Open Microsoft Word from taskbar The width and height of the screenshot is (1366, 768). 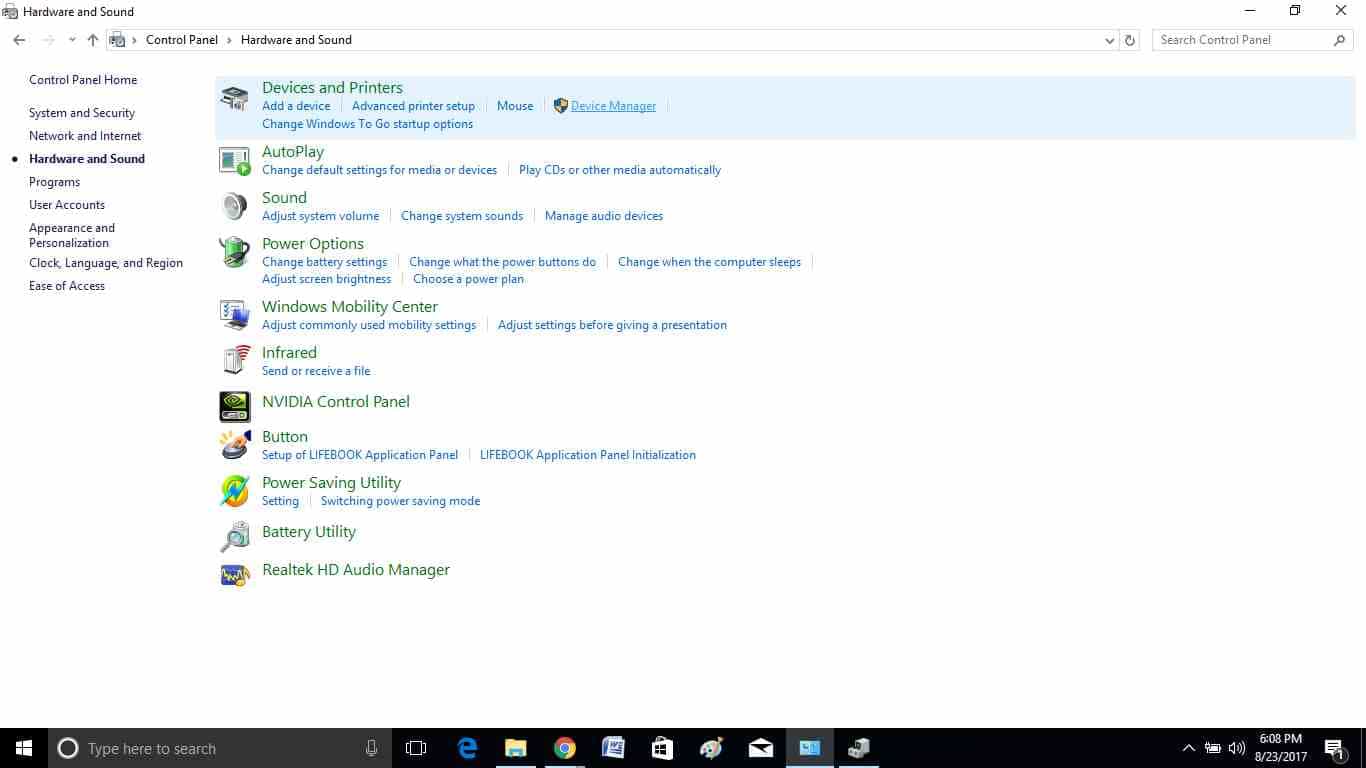pos(614,748)
